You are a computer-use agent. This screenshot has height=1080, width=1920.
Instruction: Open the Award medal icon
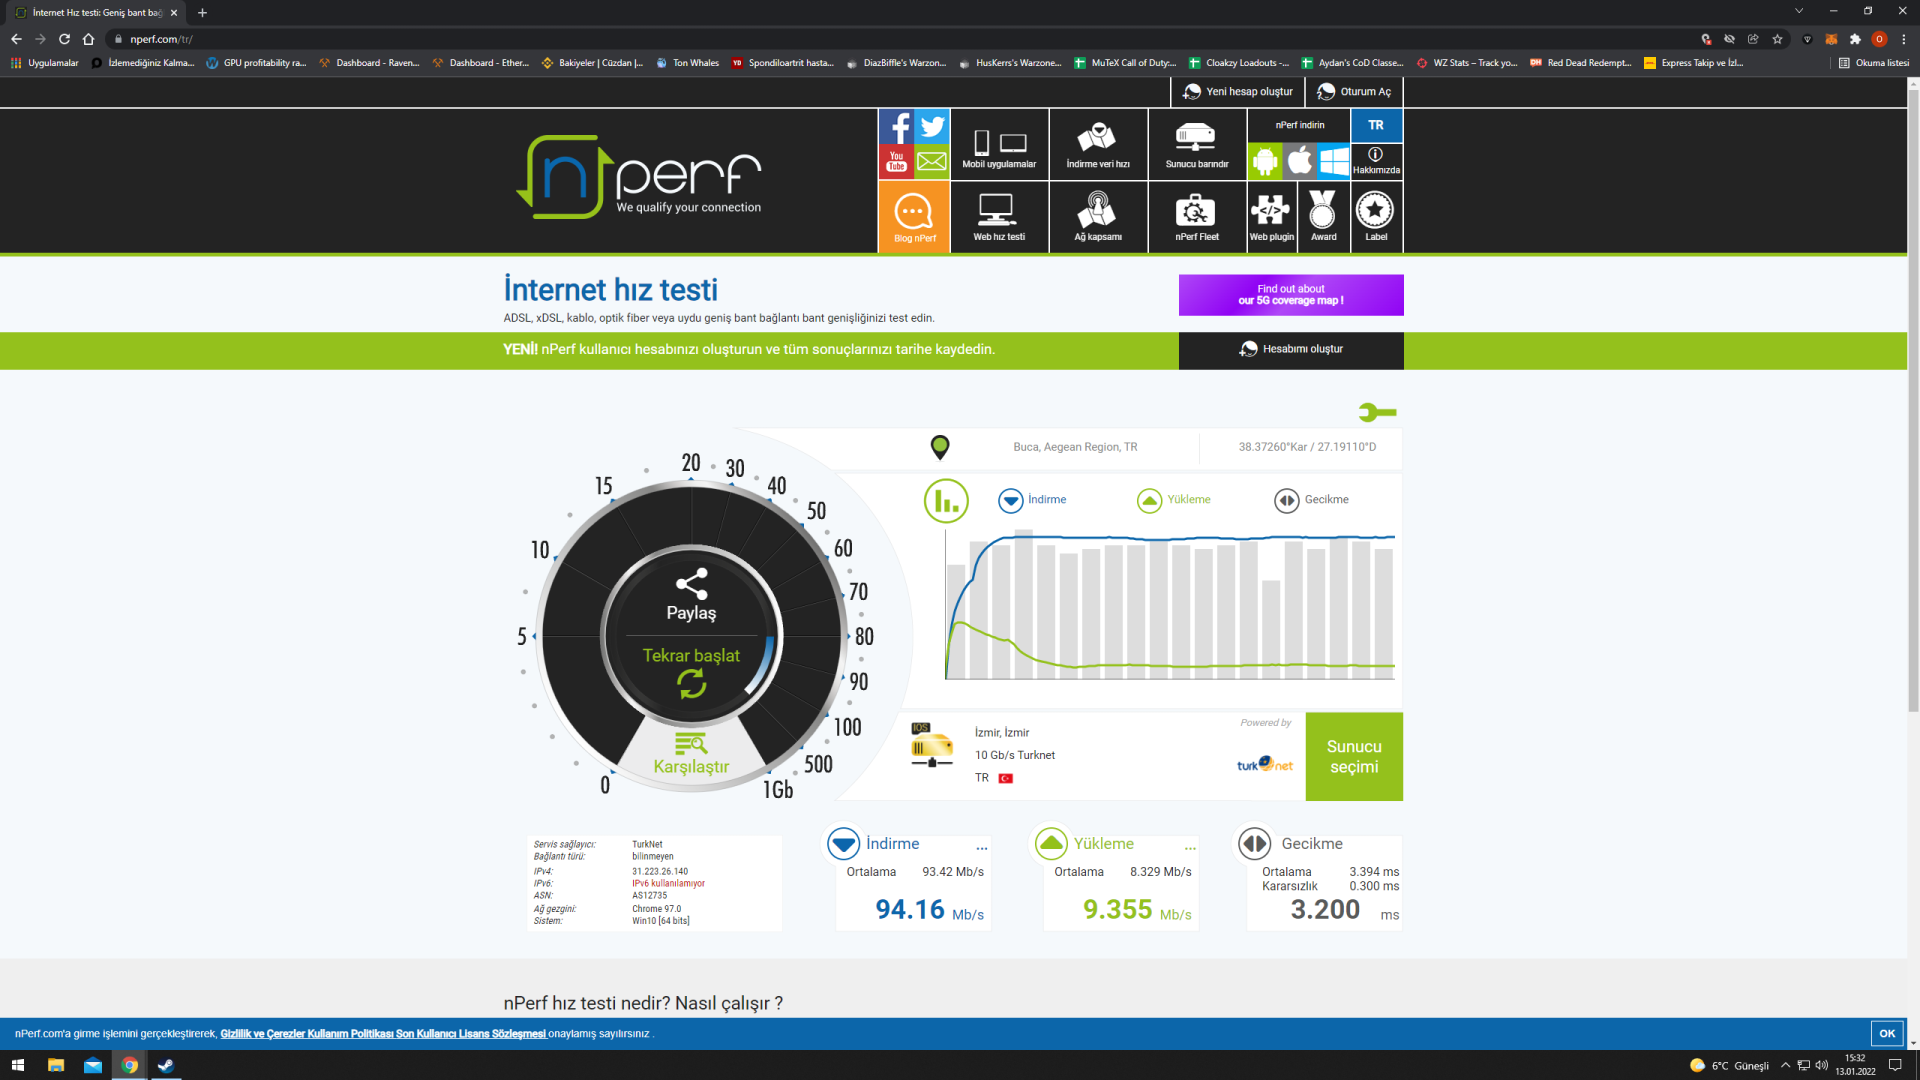1323,217
